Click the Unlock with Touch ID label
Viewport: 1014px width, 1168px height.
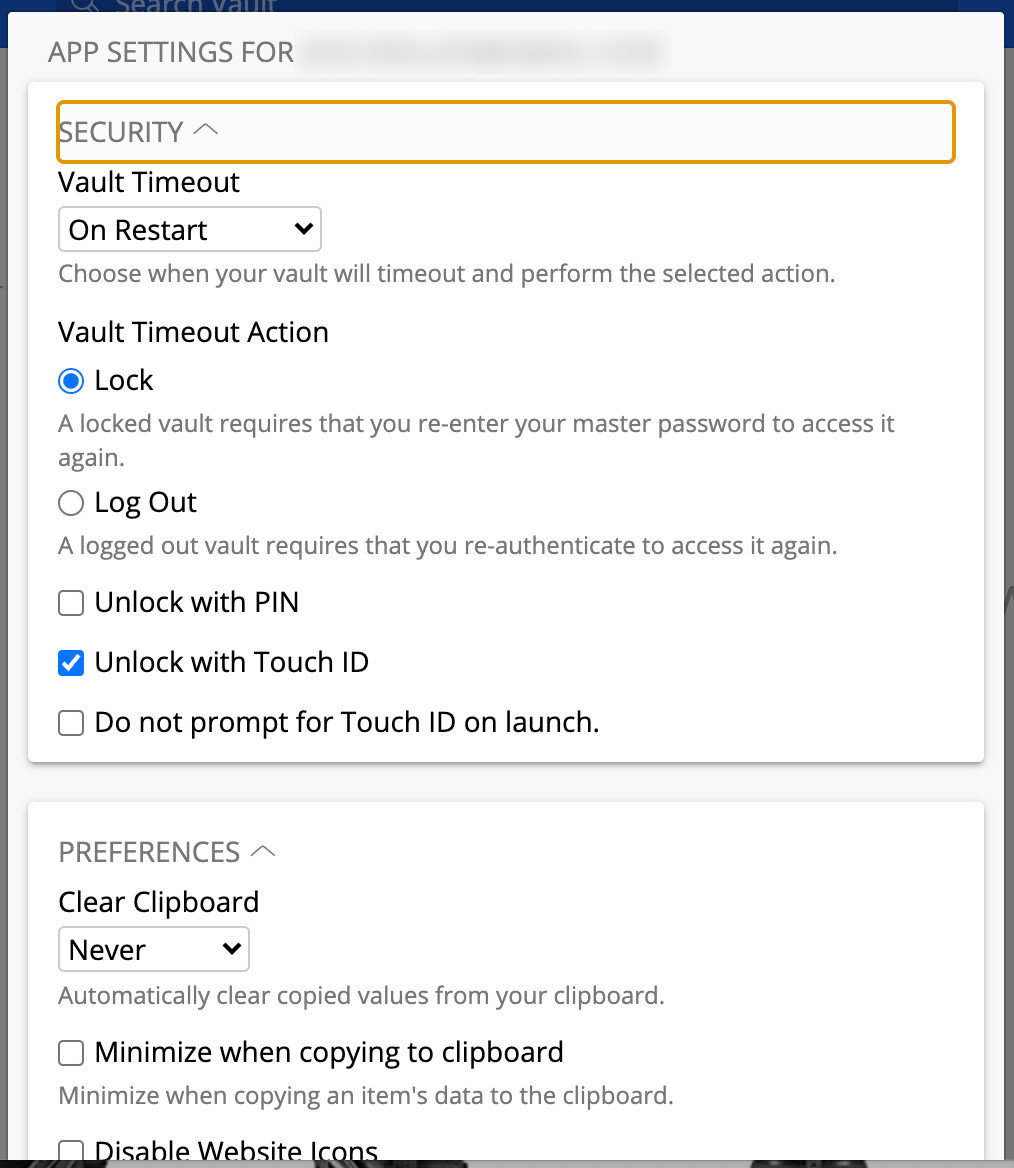coord(232,663)
